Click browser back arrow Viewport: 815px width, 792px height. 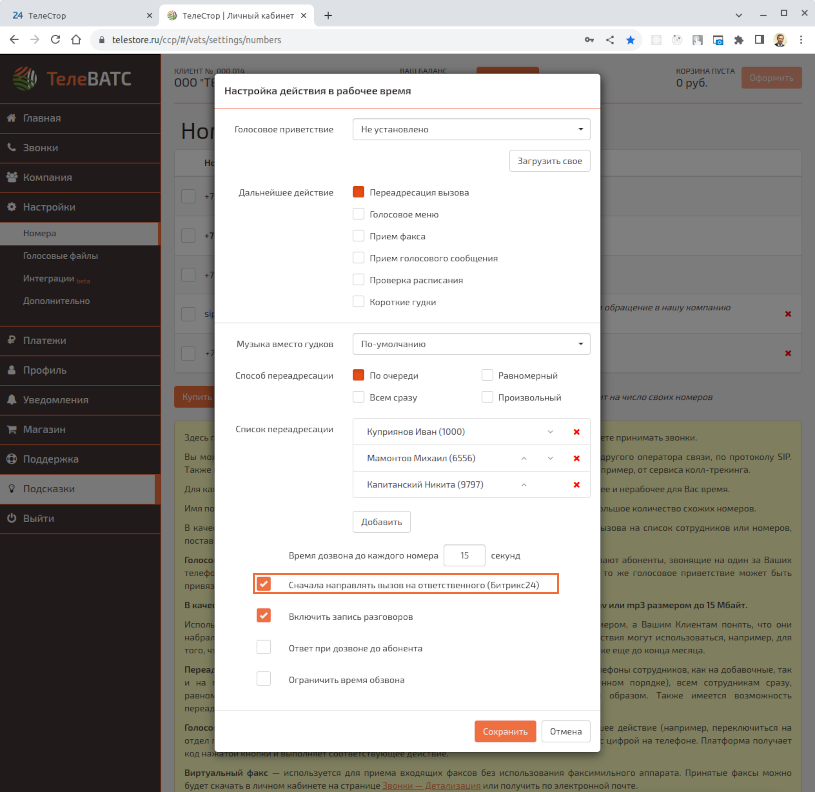pos(14,39)
